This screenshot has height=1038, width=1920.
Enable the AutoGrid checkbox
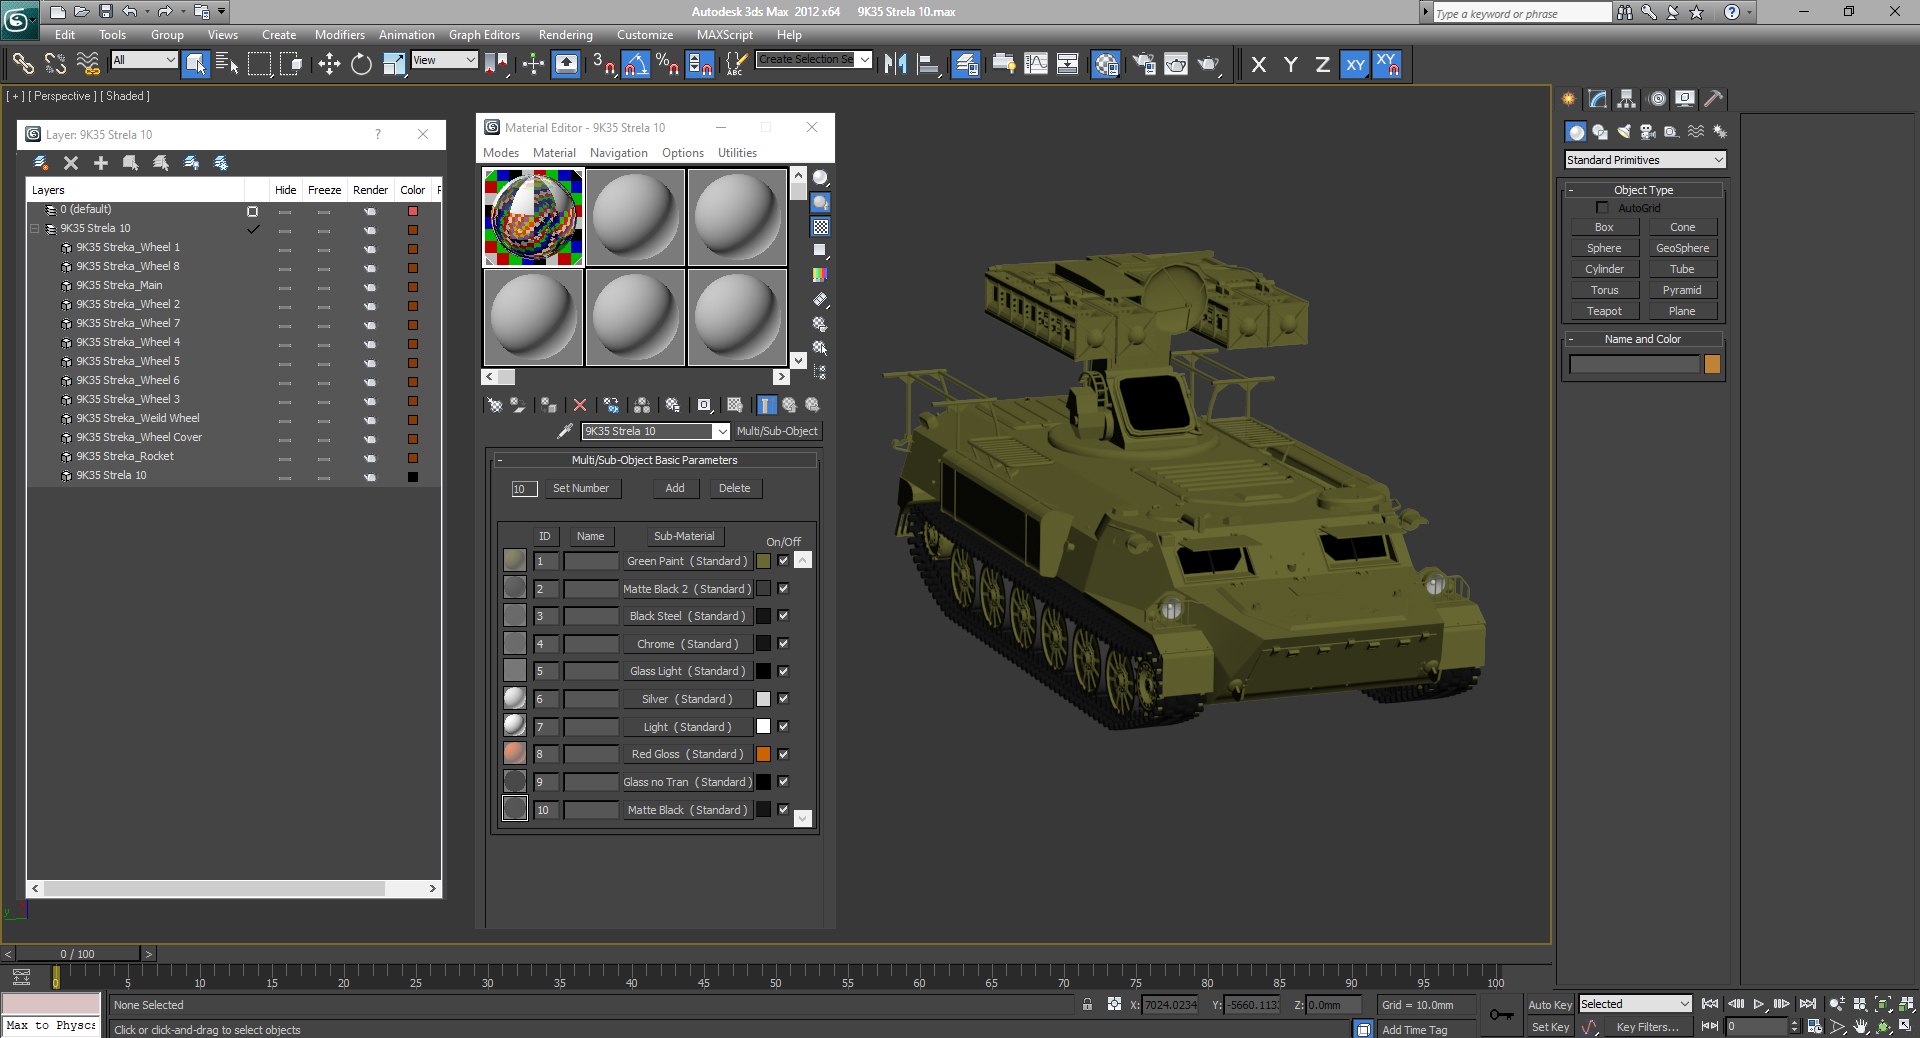point(1602,208)
